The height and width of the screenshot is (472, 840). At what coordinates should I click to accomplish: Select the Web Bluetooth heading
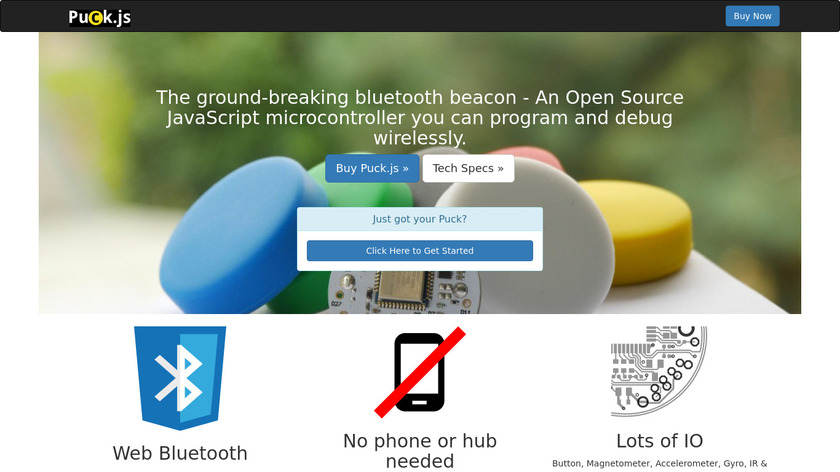click(180, 453)
